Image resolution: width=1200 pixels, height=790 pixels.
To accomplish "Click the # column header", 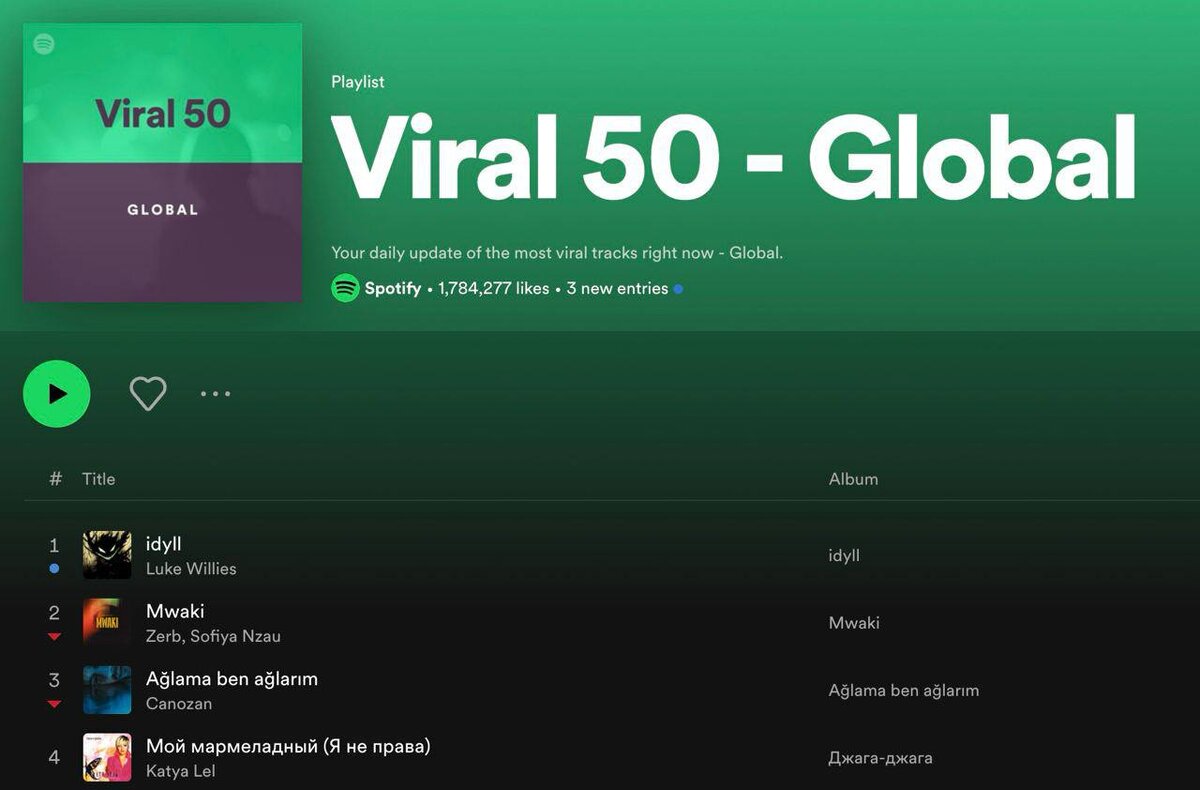I will 55,479.
